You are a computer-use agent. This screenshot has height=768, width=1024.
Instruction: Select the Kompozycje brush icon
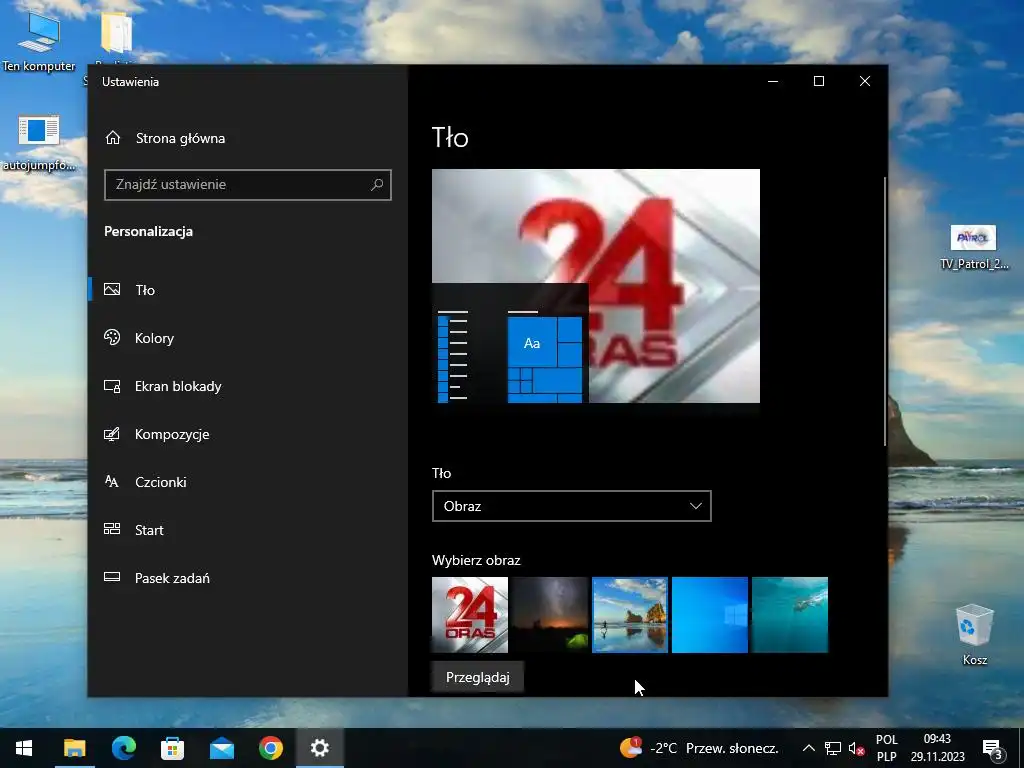[x=112, y=434]
